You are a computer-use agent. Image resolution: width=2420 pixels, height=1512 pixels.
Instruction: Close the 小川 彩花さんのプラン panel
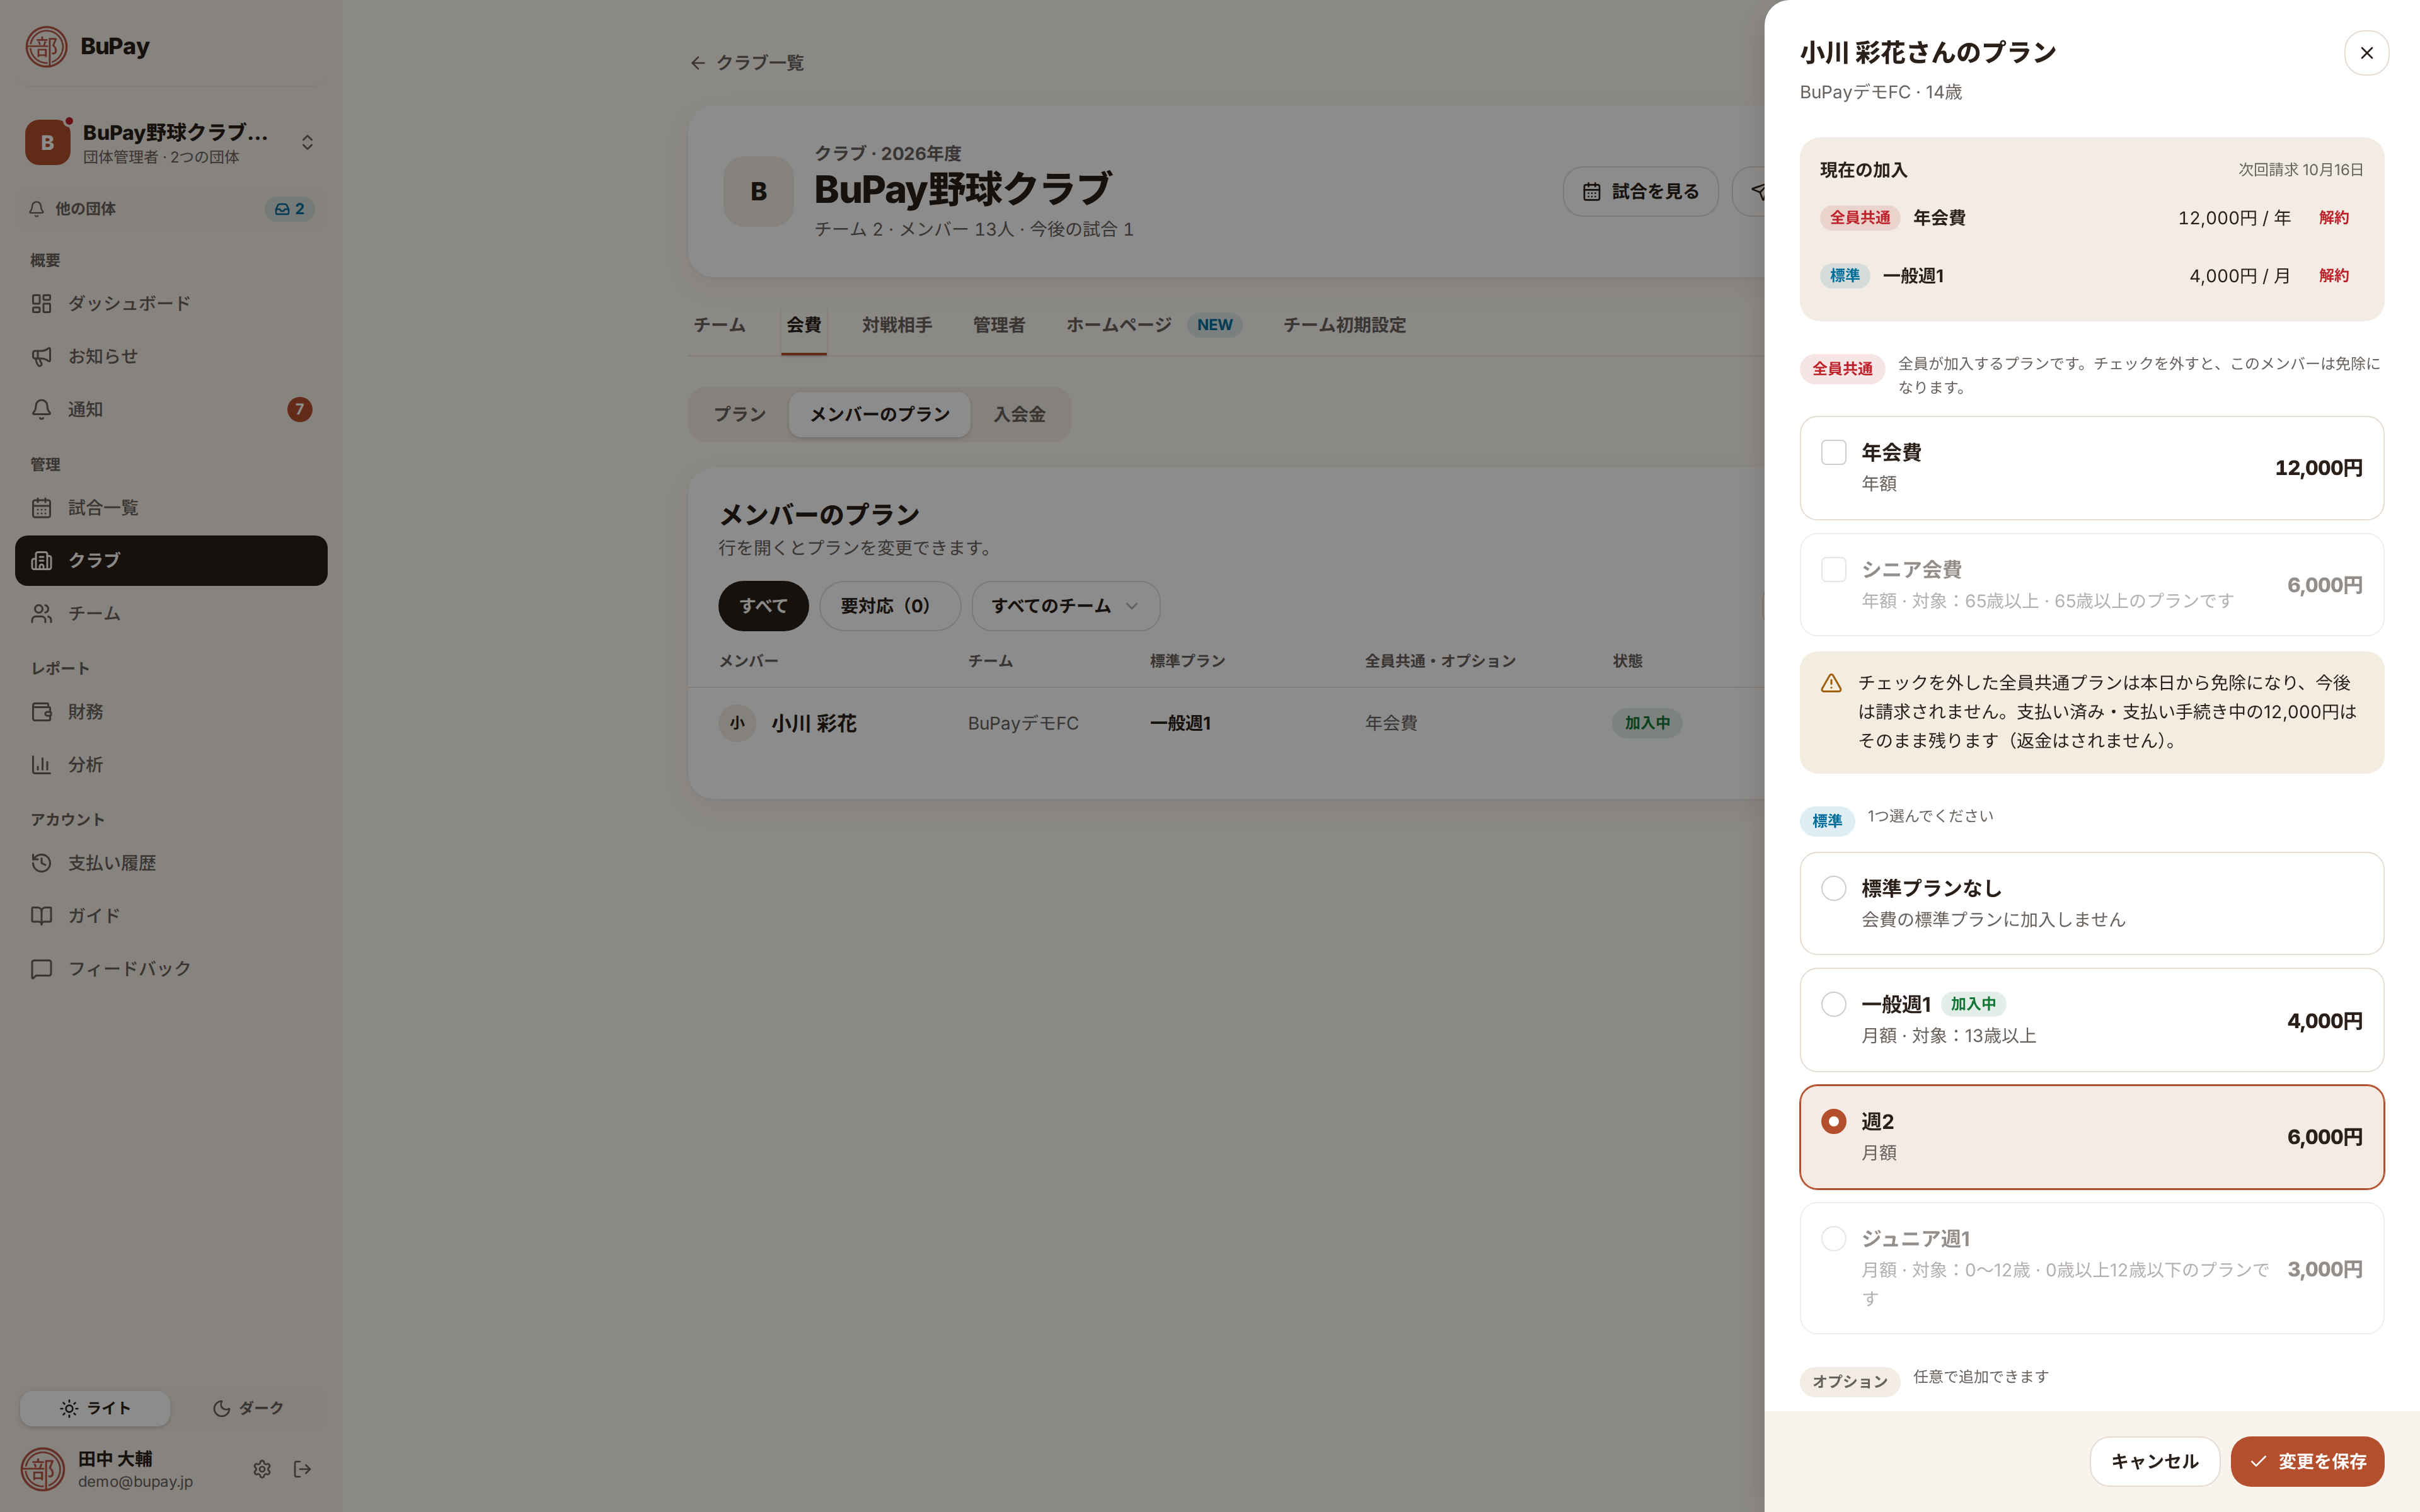tap(2366, 53)
